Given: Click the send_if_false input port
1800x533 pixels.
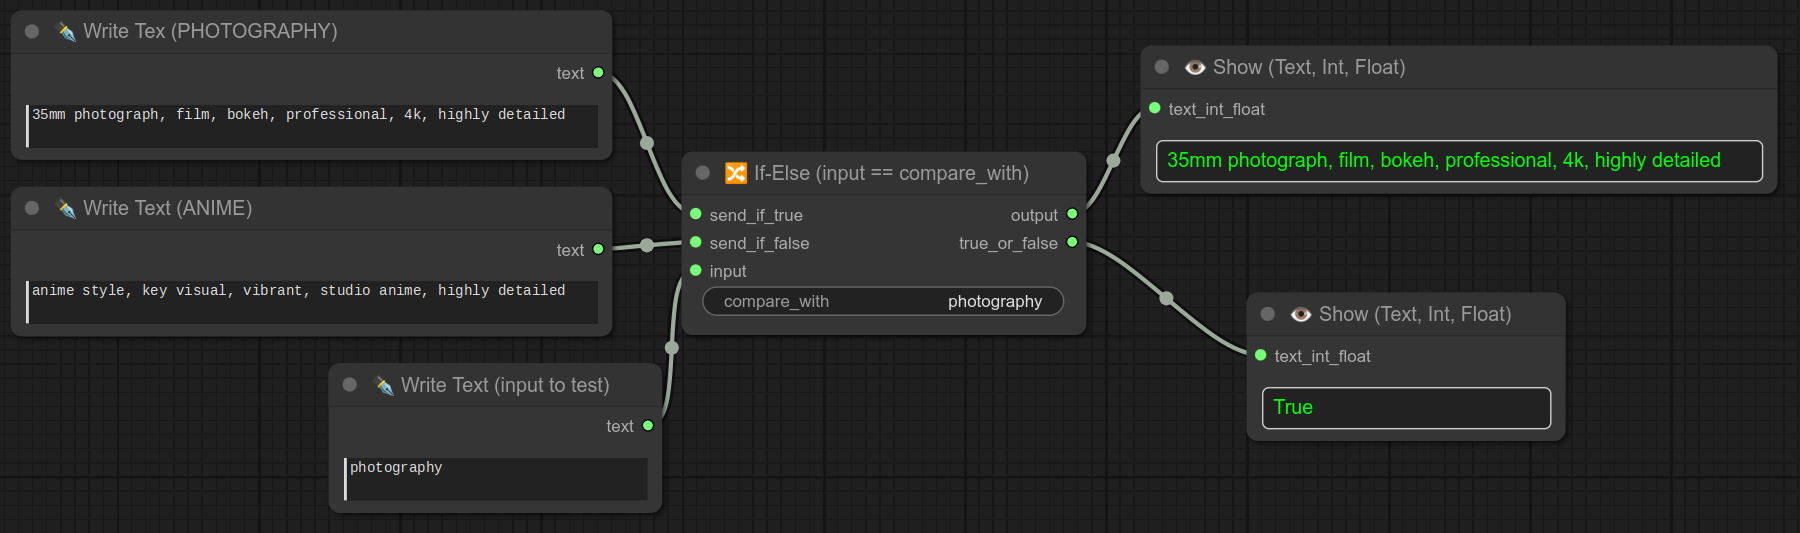Looking at the screenshot, I should coord(696,242).
